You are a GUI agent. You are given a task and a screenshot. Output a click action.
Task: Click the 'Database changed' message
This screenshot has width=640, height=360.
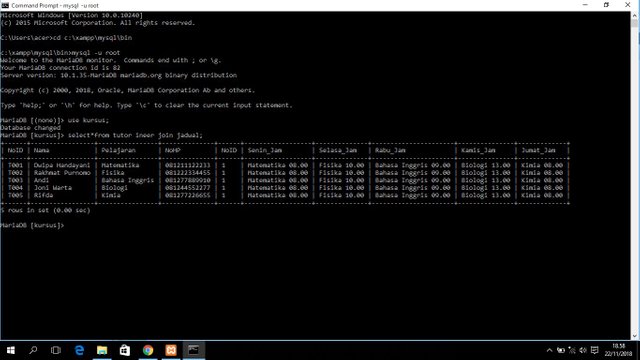pos(30,128)
